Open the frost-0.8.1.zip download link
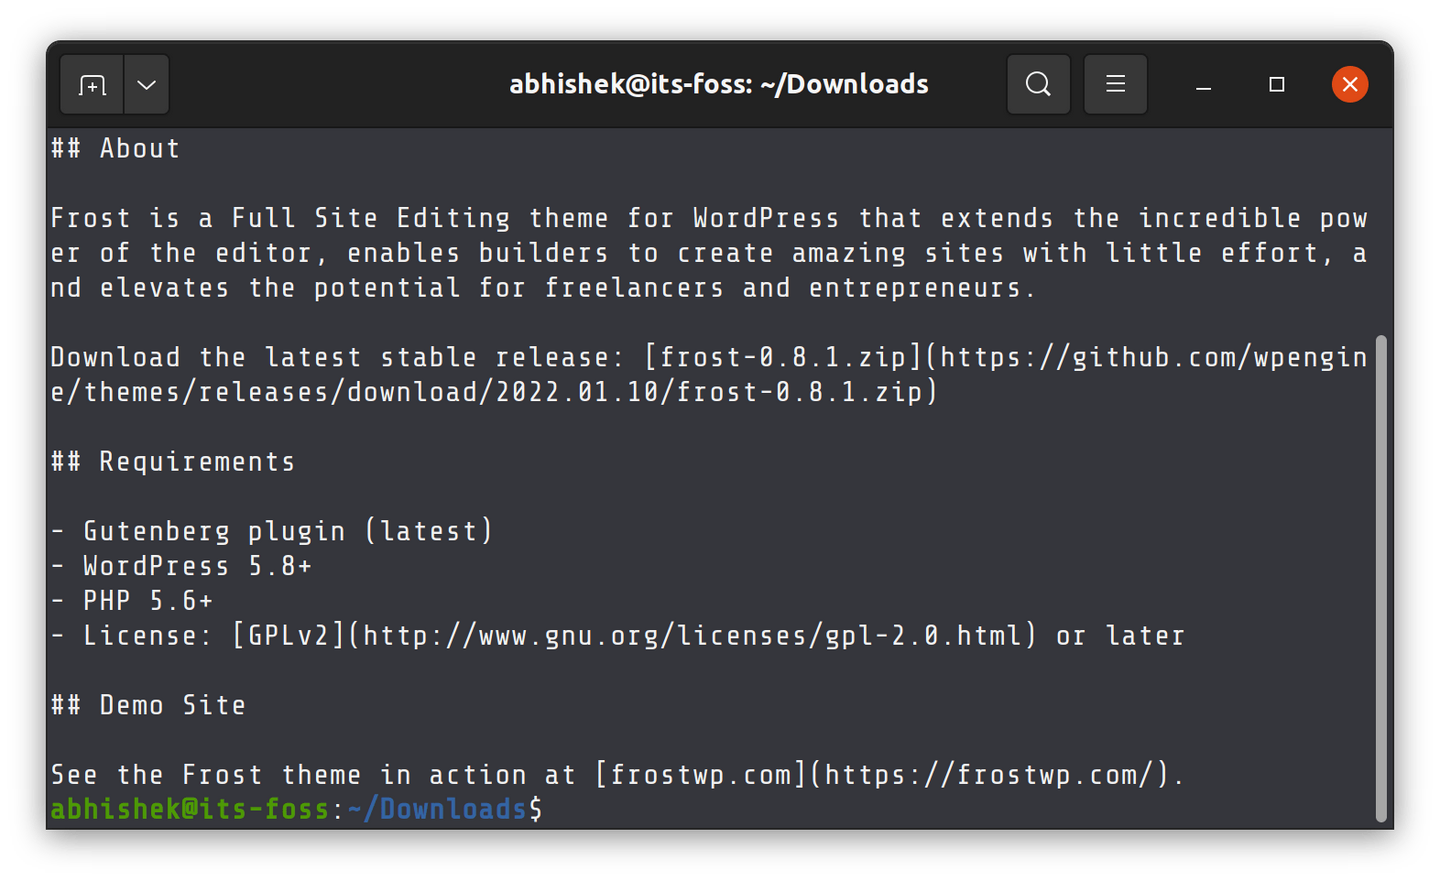This screenshot has width=1440, height=881. point(790,357)
